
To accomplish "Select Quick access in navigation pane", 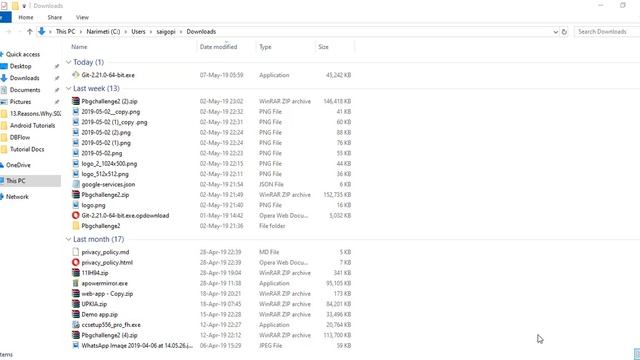I will (x=22, y=54).
